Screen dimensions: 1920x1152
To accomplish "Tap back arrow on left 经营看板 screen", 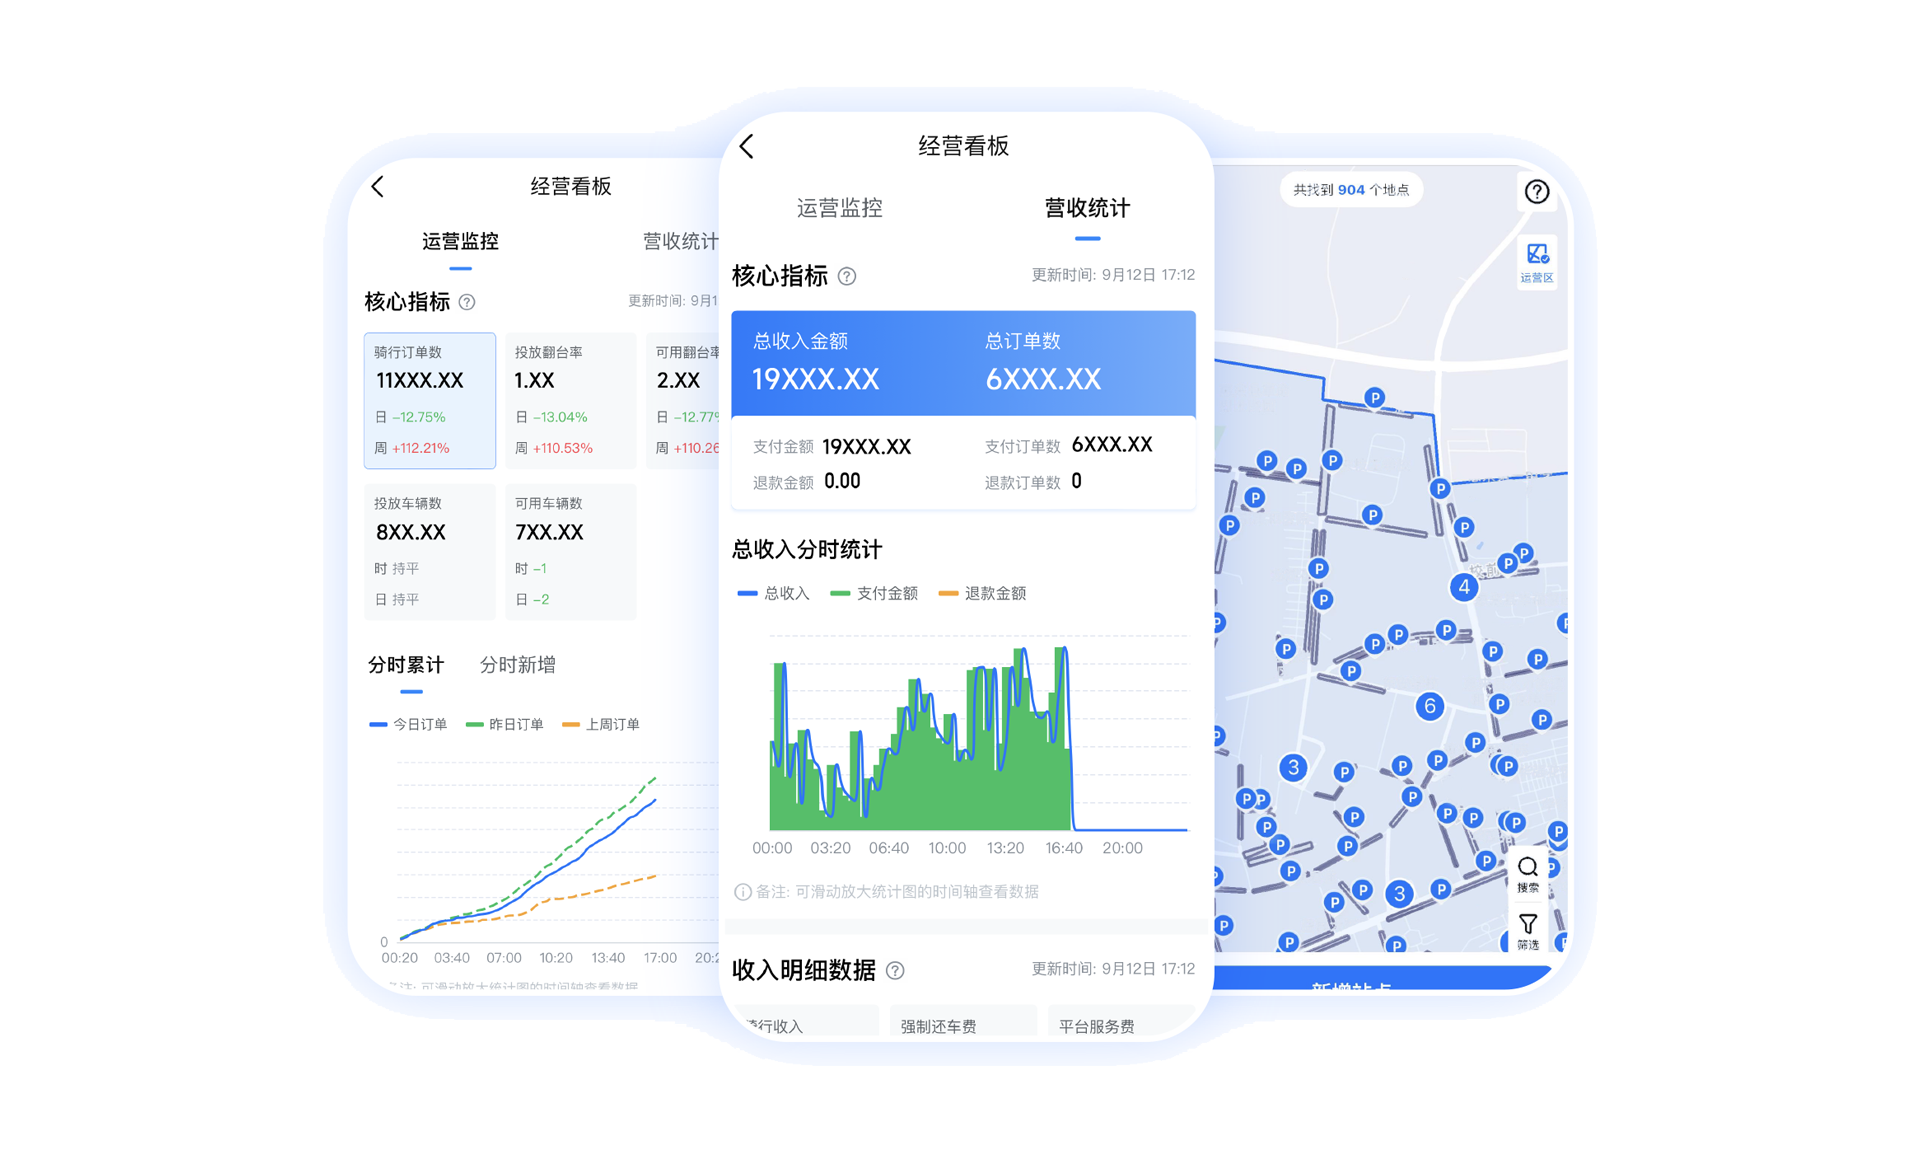I will tap(378, 187).
